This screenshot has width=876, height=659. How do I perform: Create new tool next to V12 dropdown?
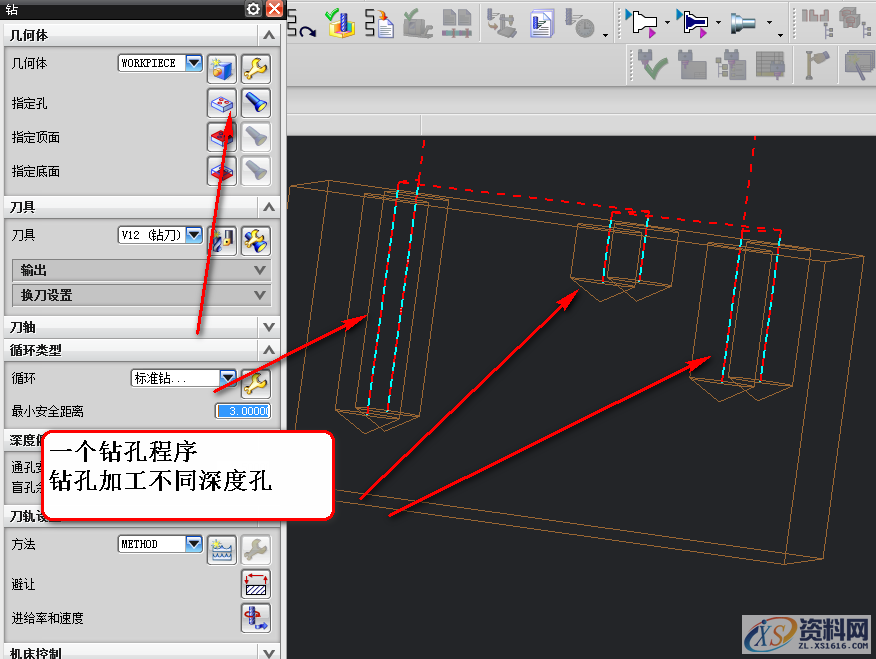click(221, 239)
